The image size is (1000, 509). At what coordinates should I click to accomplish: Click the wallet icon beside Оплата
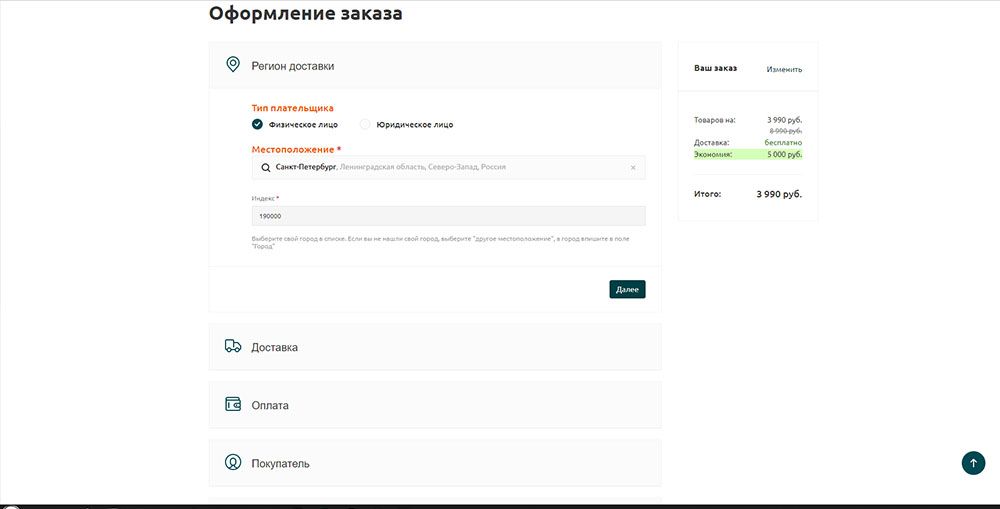[x=233, y=405]
